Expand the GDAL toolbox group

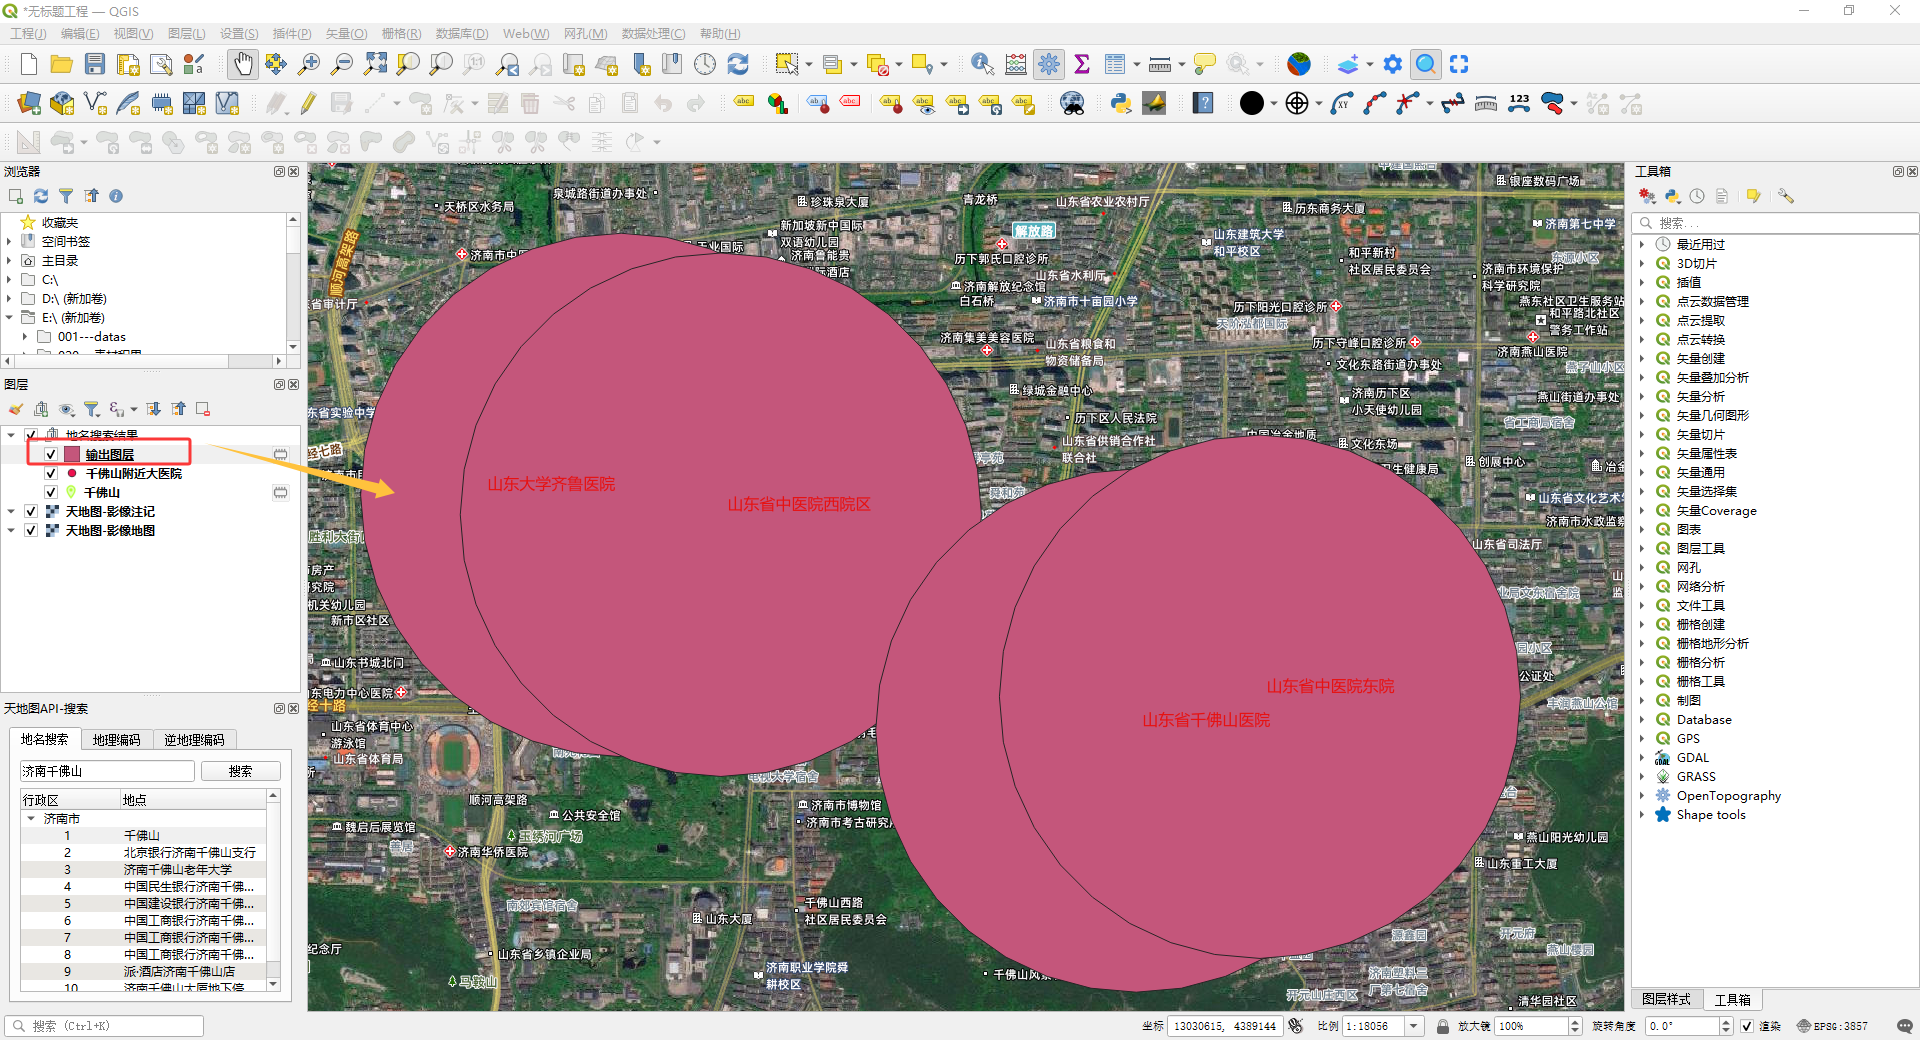(1642, 757)
